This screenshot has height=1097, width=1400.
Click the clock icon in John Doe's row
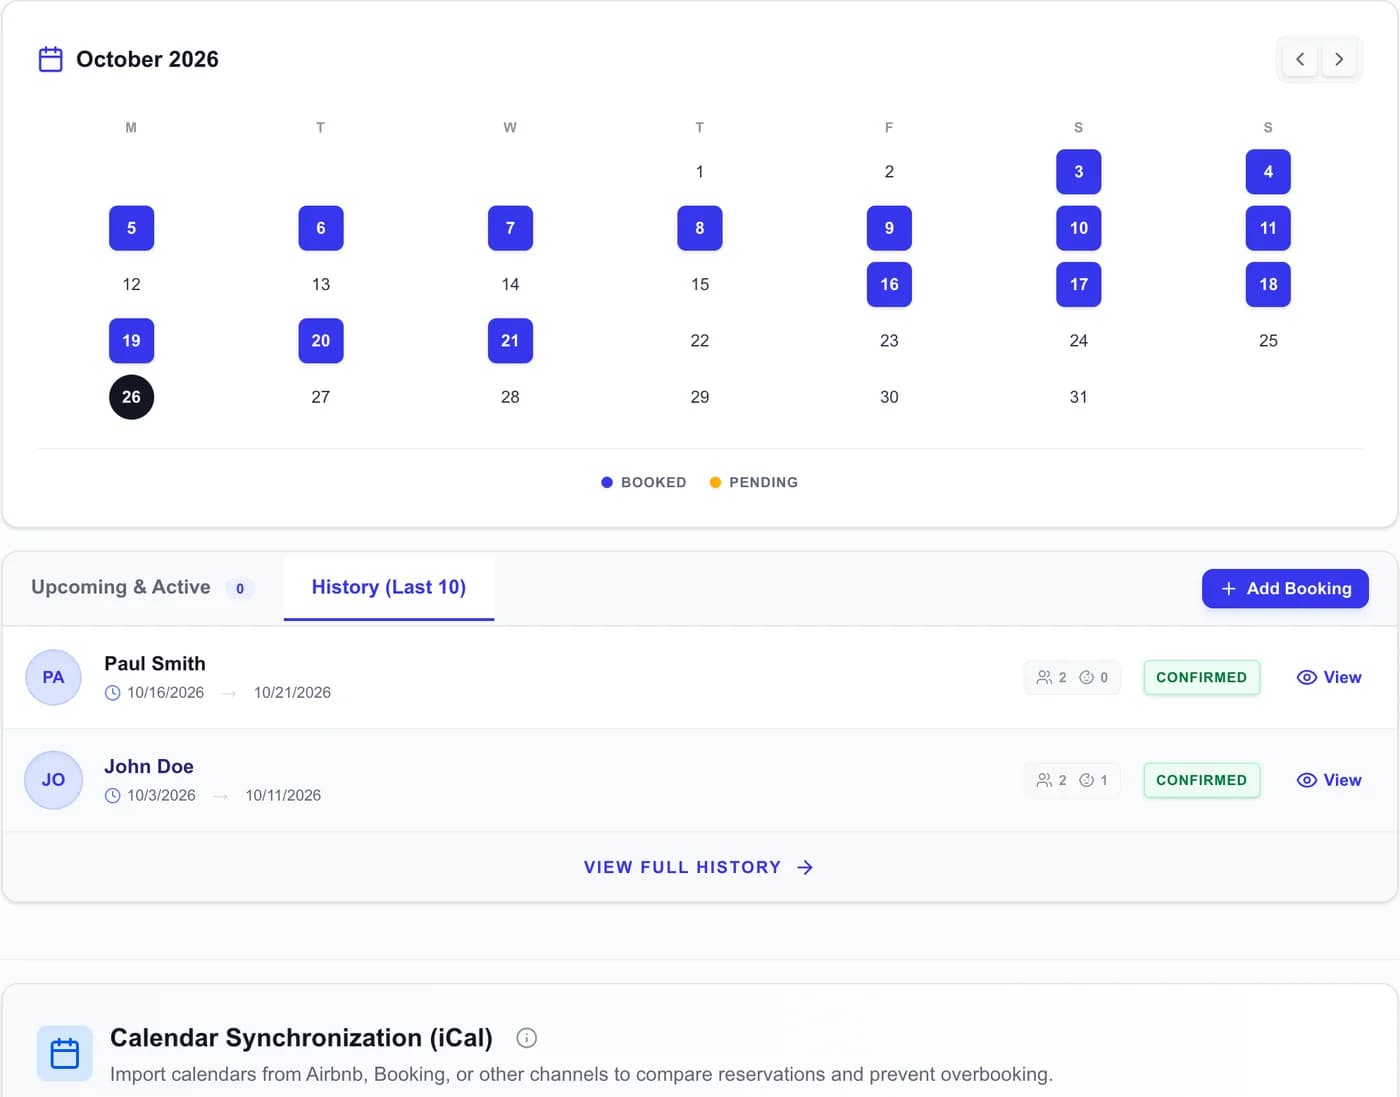(x=112, y=796)
